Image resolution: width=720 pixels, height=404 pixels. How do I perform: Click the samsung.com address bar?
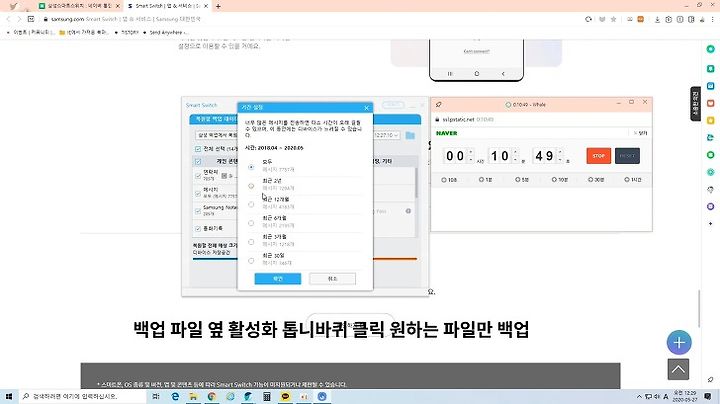pyautogui.click(x=312, y=19)
